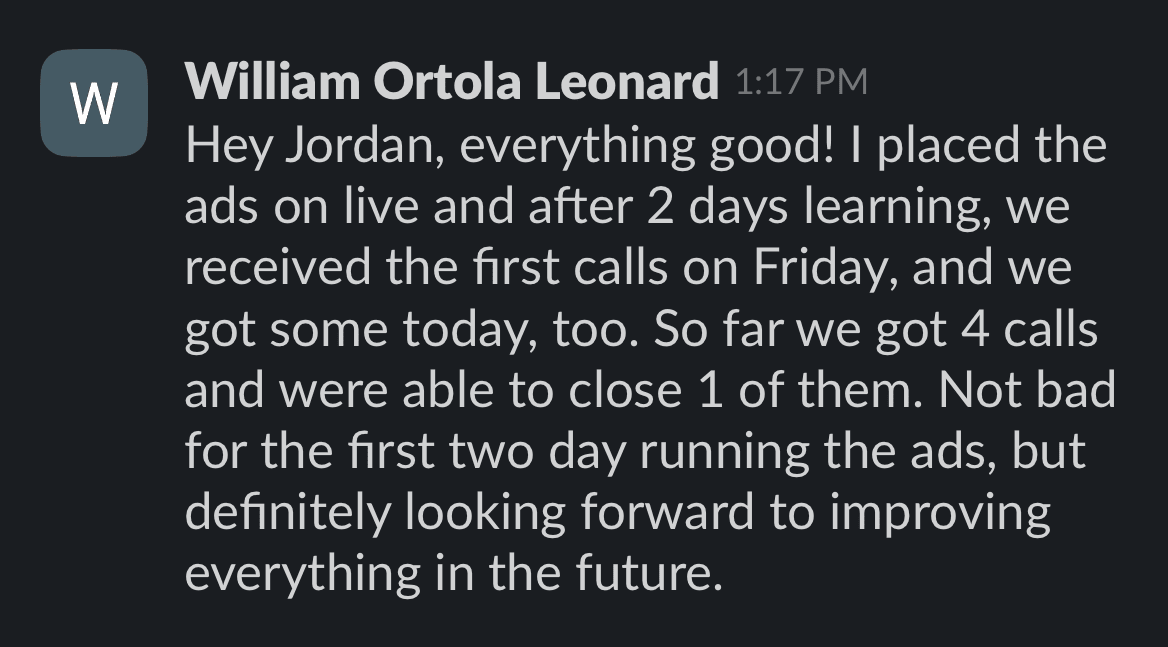This screenshot has height=647, width=1168.
Task: Click the phrase "Not bad" in the message
Action: point(1027,389)
